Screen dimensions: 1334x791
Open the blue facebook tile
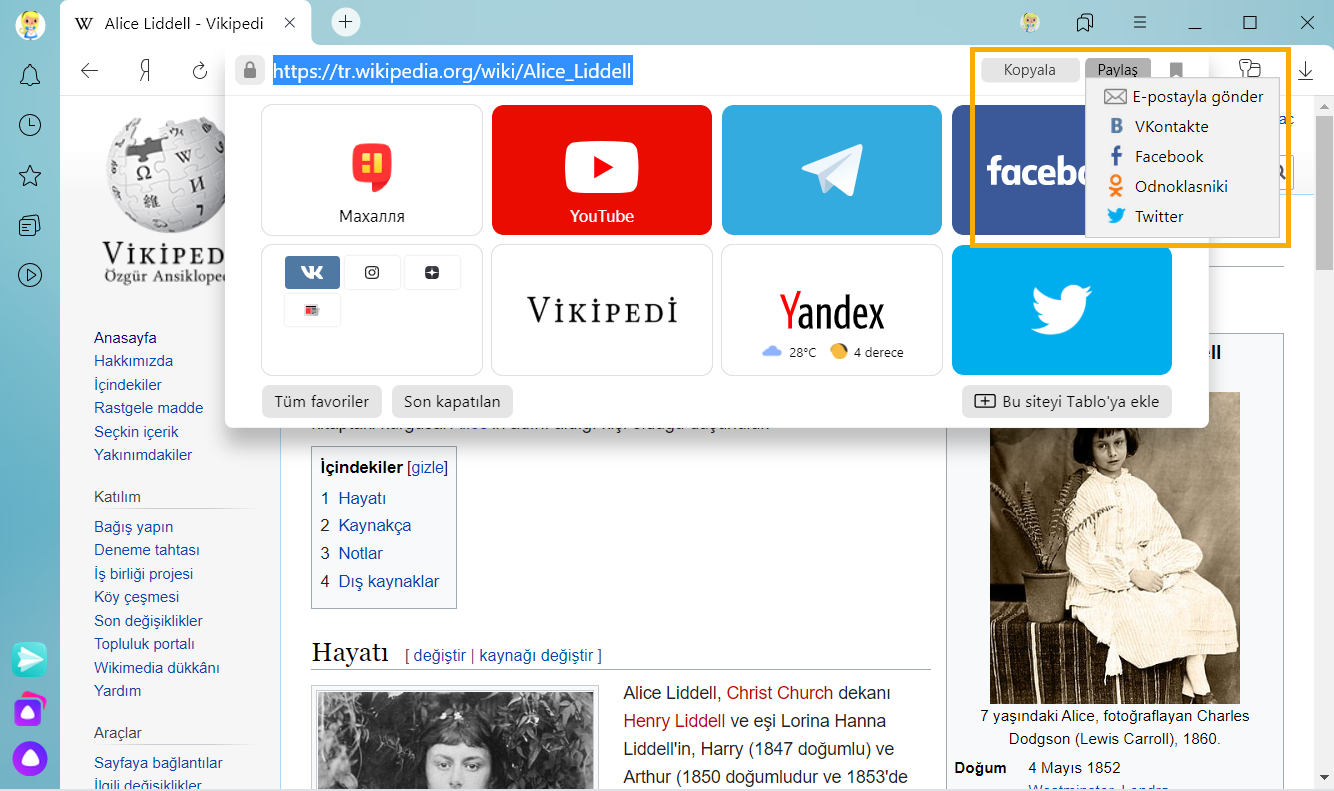(1018, 170)
